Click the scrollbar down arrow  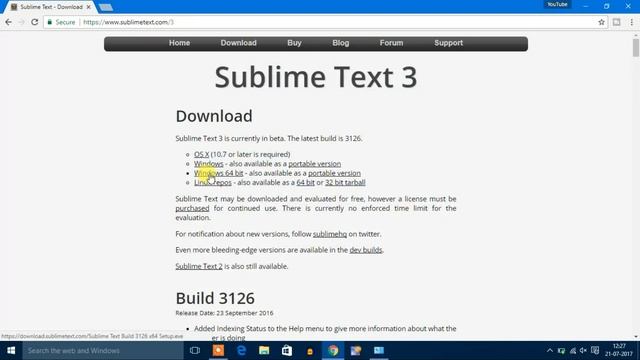click(x=636, y=337)
